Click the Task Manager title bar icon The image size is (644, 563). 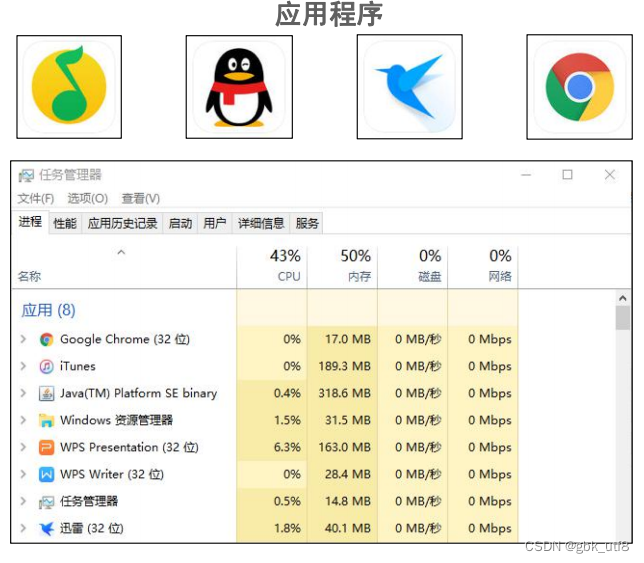(26, 175)
